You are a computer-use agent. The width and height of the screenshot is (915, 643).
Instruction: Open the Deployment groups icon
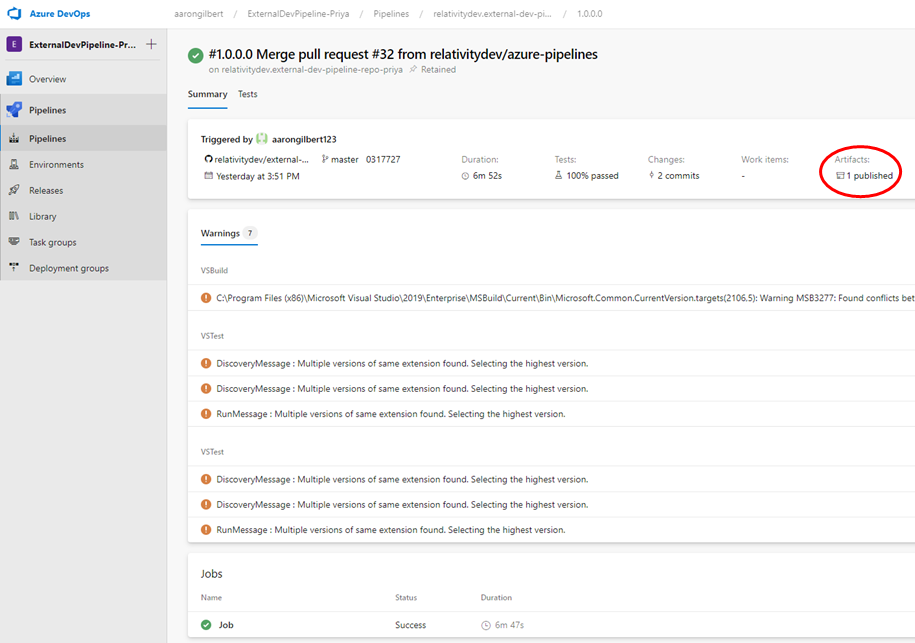pos(14,267)
